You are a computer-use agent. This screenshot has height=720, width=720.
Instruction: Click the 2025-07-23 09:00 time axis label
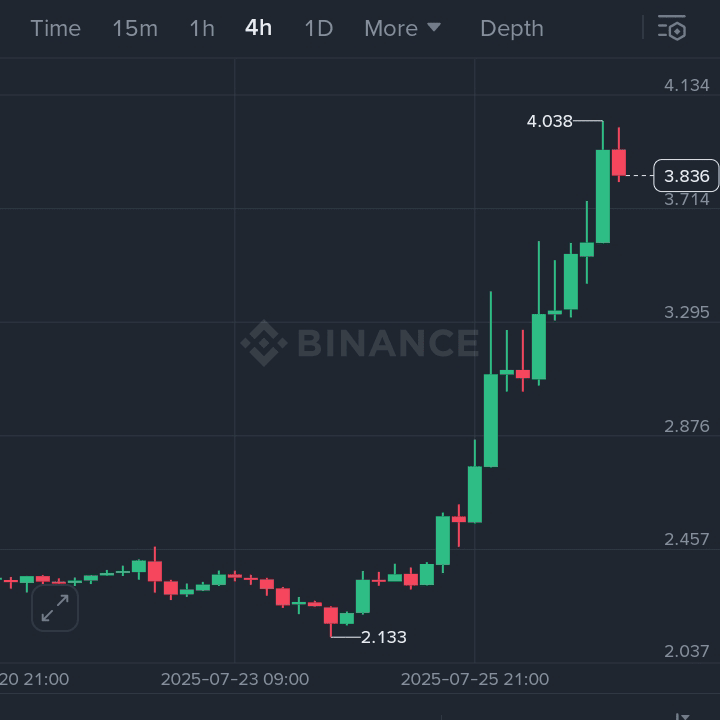click(235, 679)
